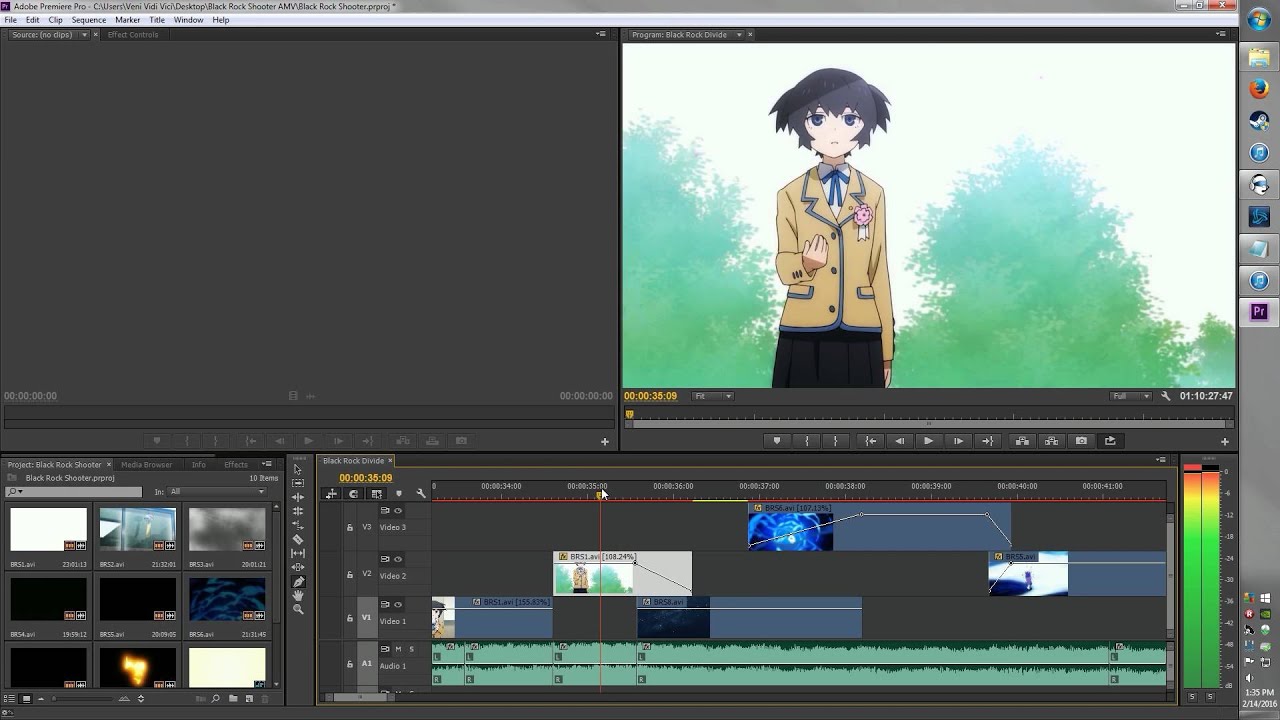Open Source monitor clip dropdown
This screenshot has width=1280, height=720.
tap(84, 35)
